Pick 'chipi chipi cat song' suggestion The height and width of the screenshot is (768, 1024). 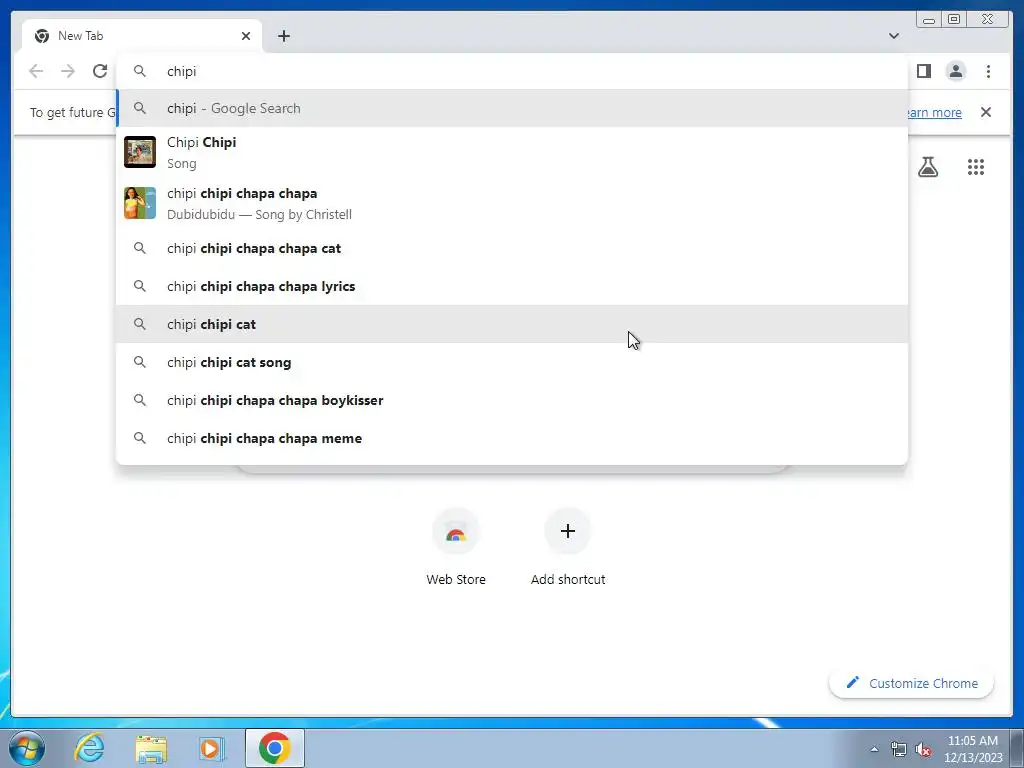(x=512, y=362)
